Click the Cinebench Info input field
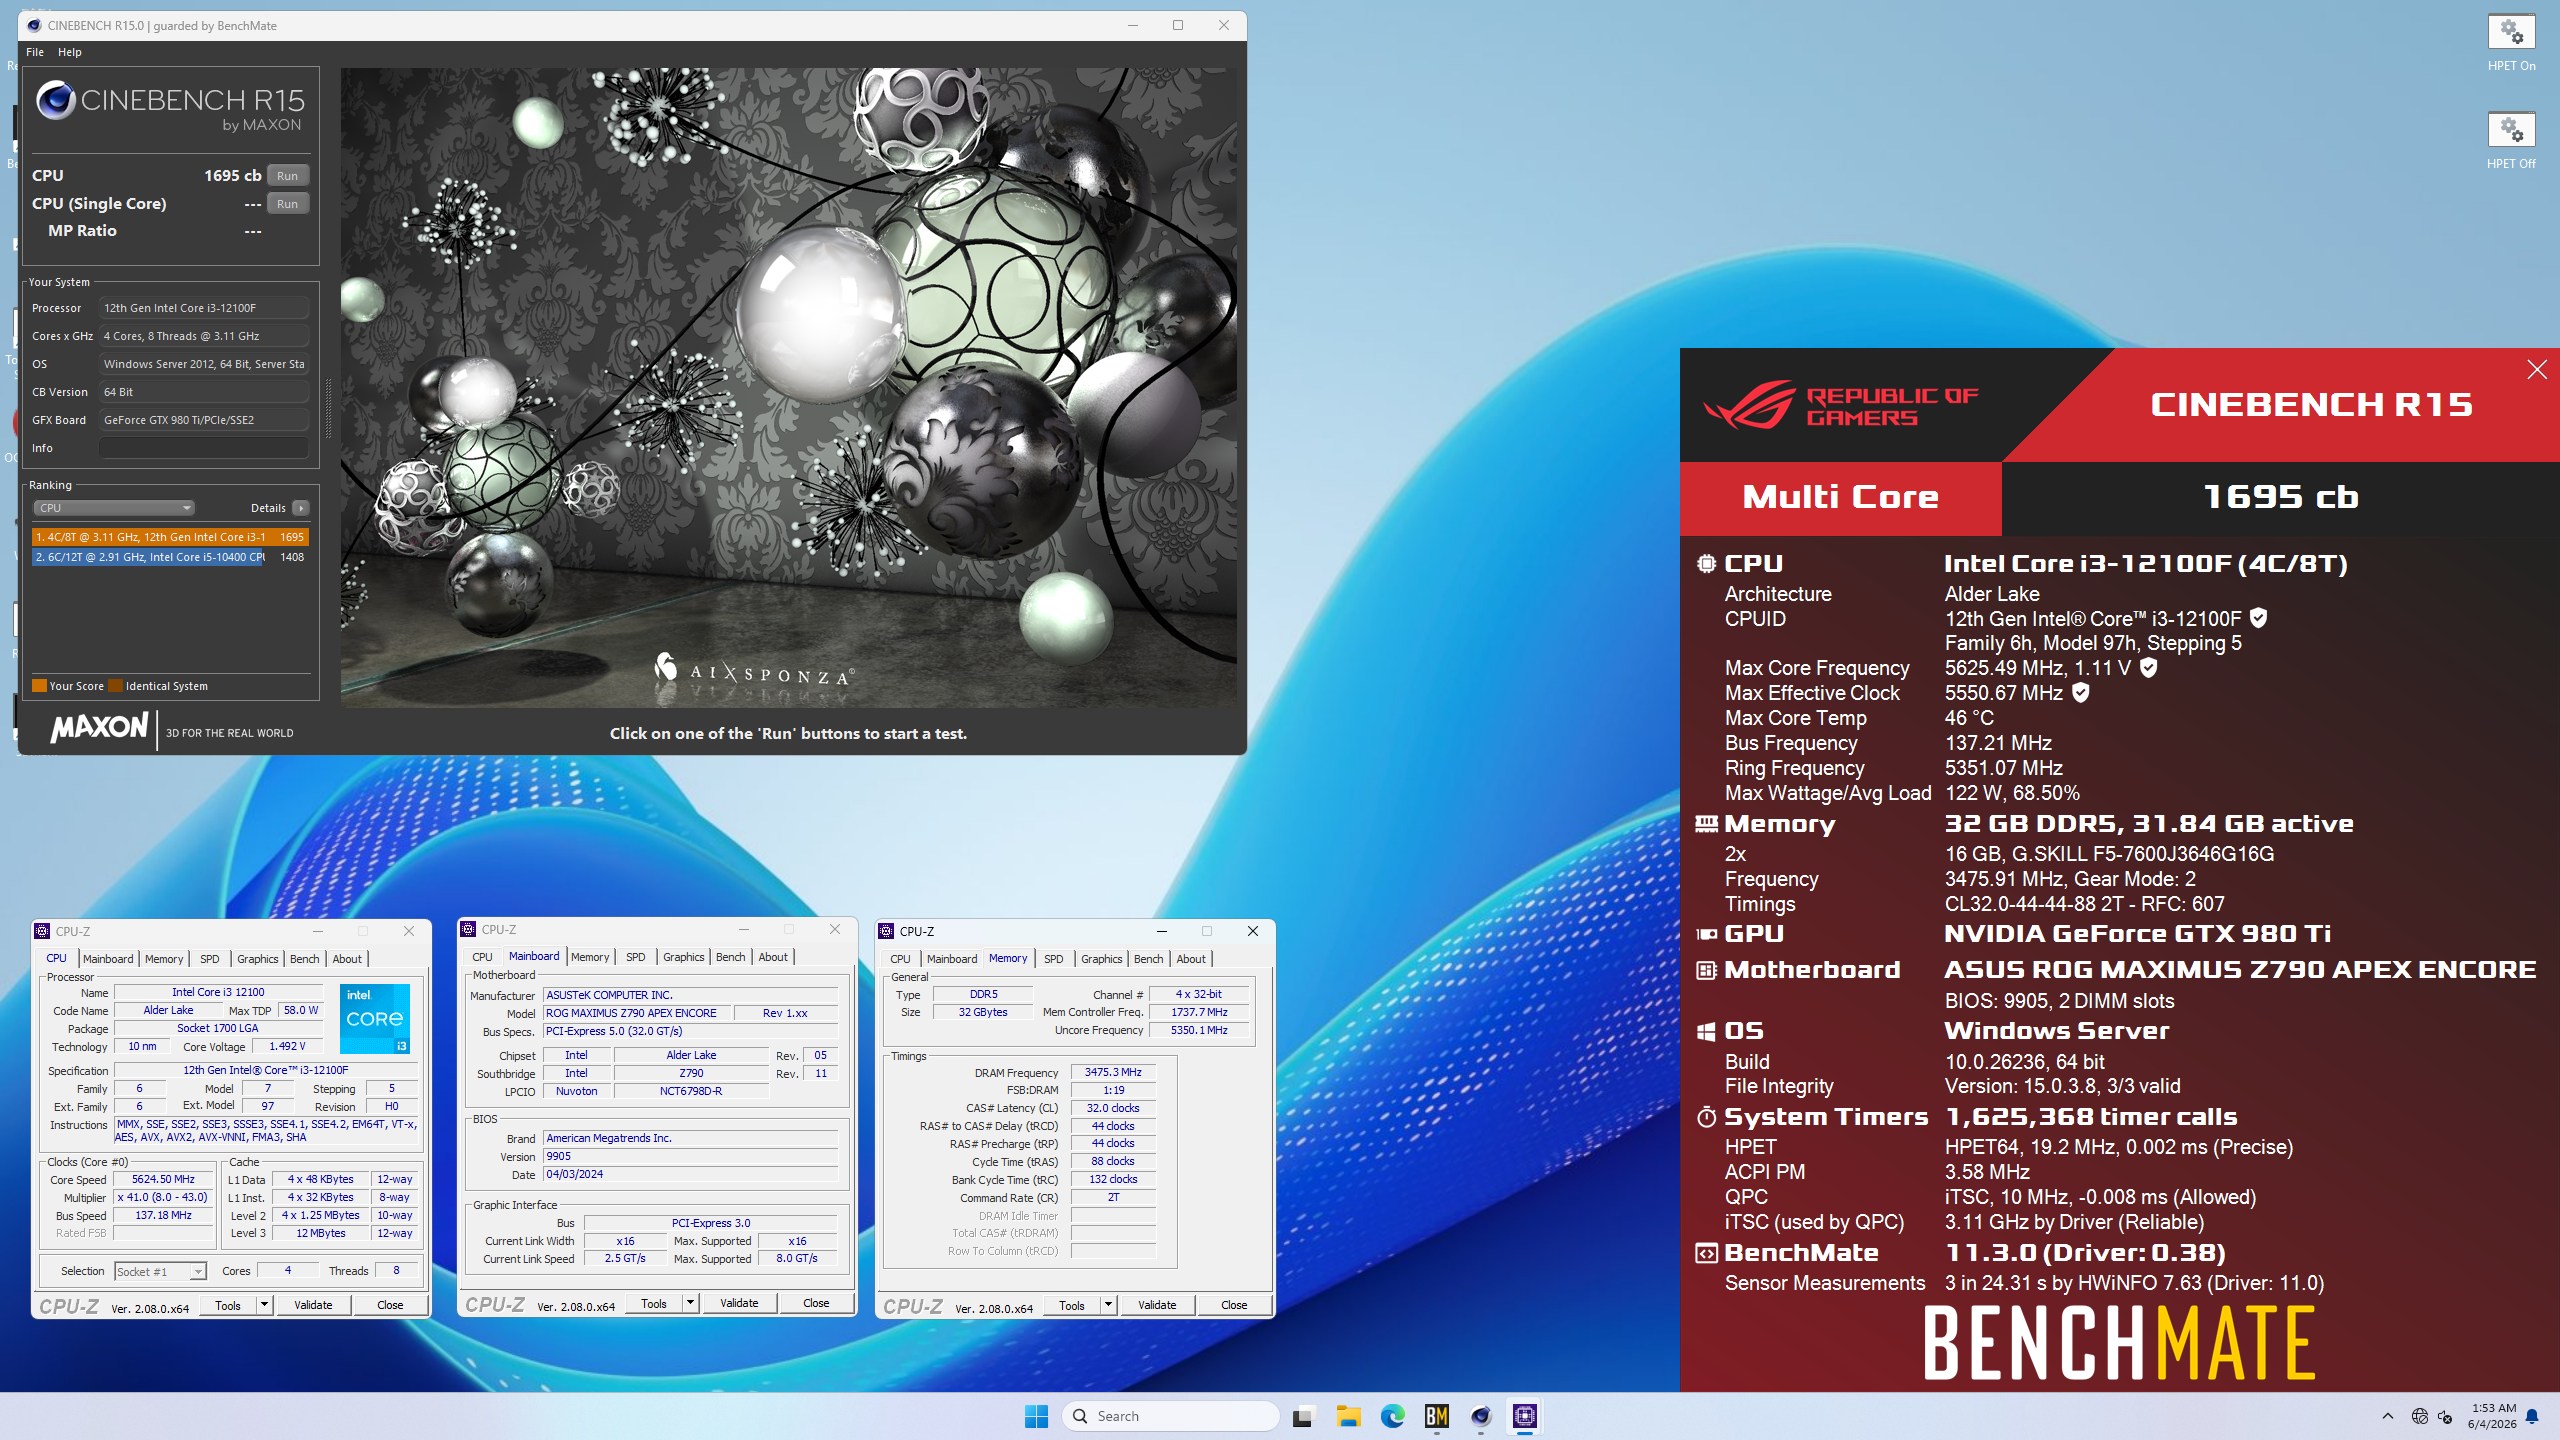This screenshot has width=2560, height=1440. (204, 448)
